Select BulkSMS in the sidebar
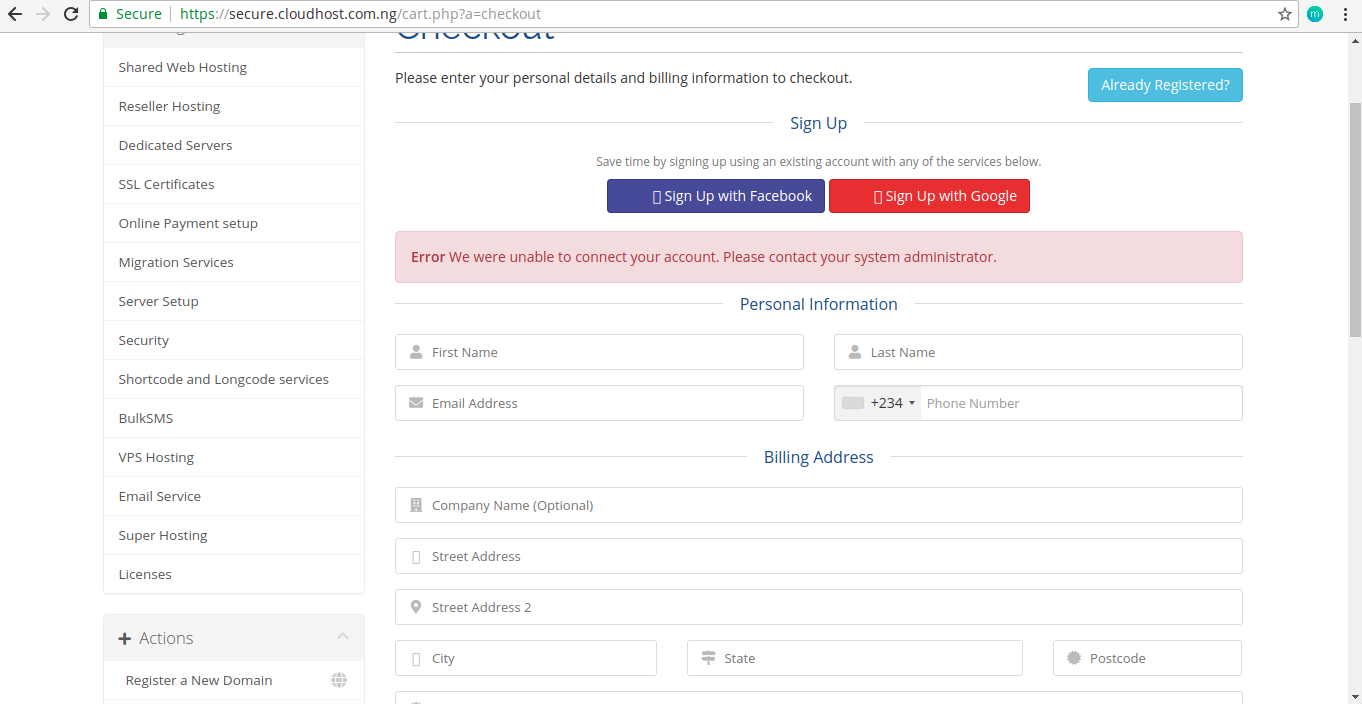1362x704 pixels. (234, 418)
